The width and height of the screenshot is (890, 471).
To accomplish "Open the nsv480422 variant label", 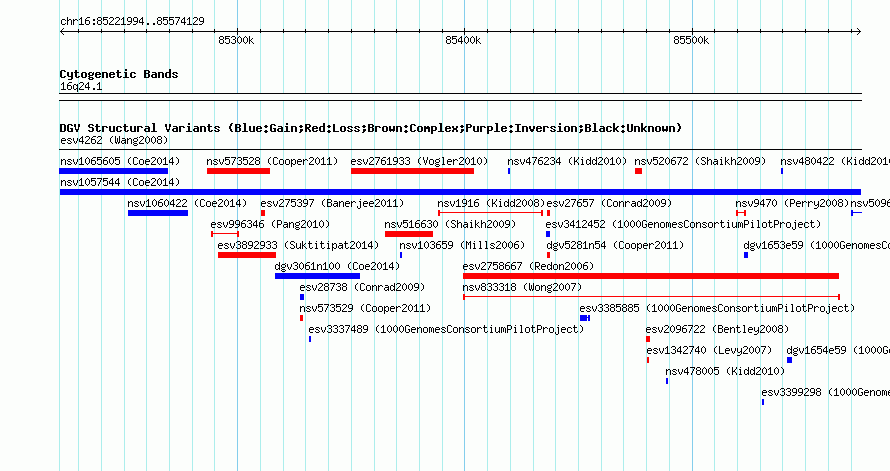I will pyautogui.click(x=835, y=161).
